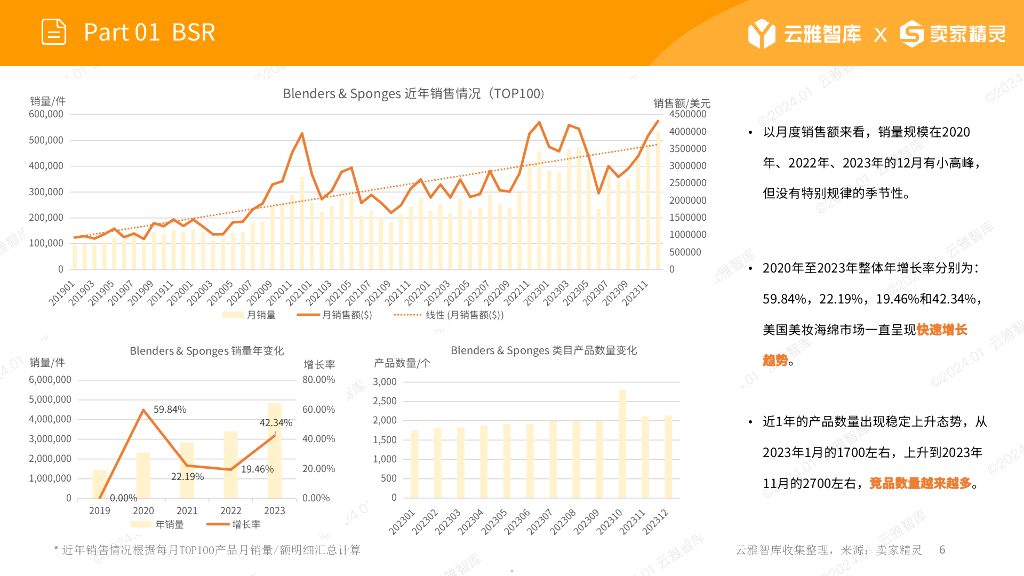Click the 2023 yearly sales bar
This screenshot has height=576, width=1024.
point(274,451)
